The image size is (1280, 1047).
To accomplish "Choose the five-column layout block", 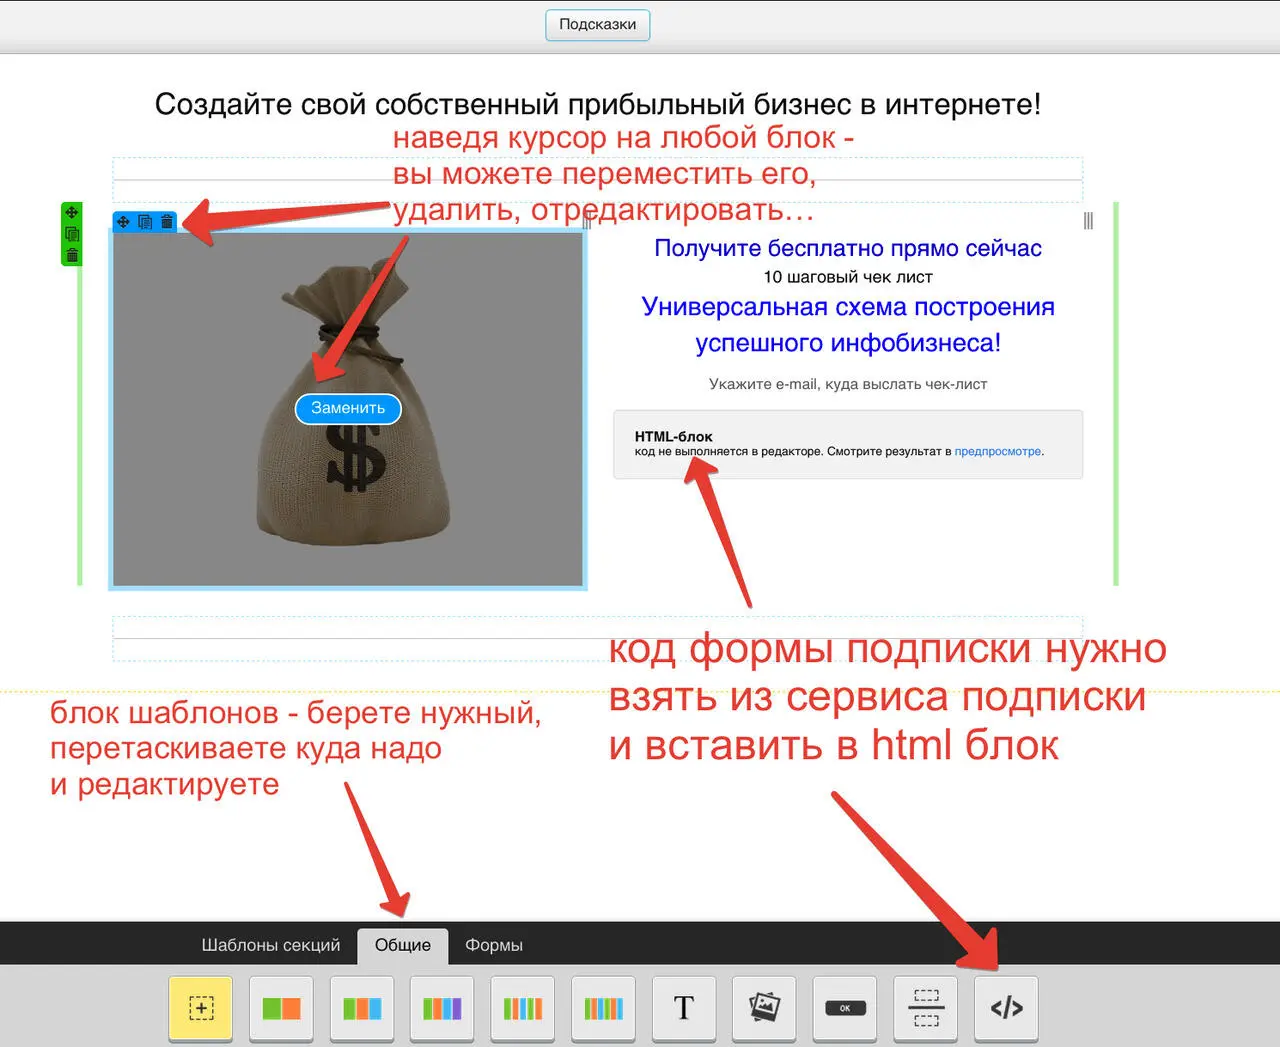I will [x=523, y=1008].
